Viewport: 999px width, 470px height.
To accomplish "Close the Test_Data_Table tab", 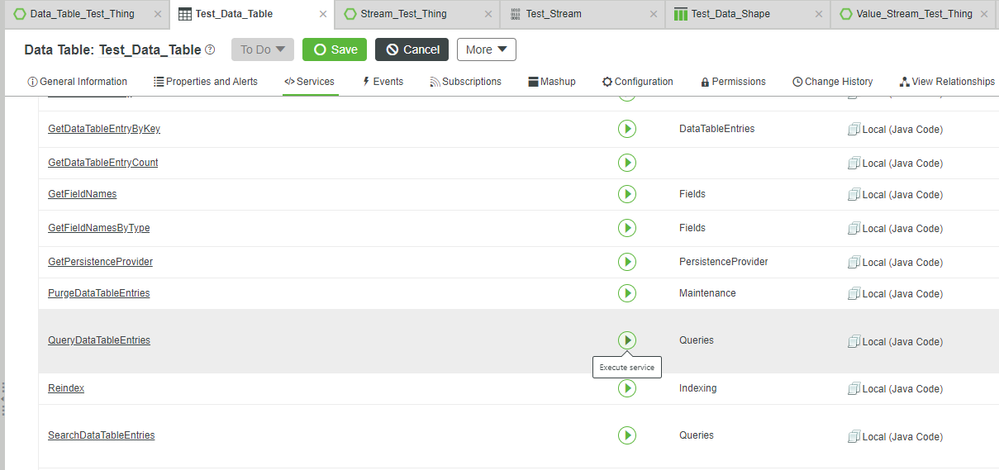I will click(323, 14).
